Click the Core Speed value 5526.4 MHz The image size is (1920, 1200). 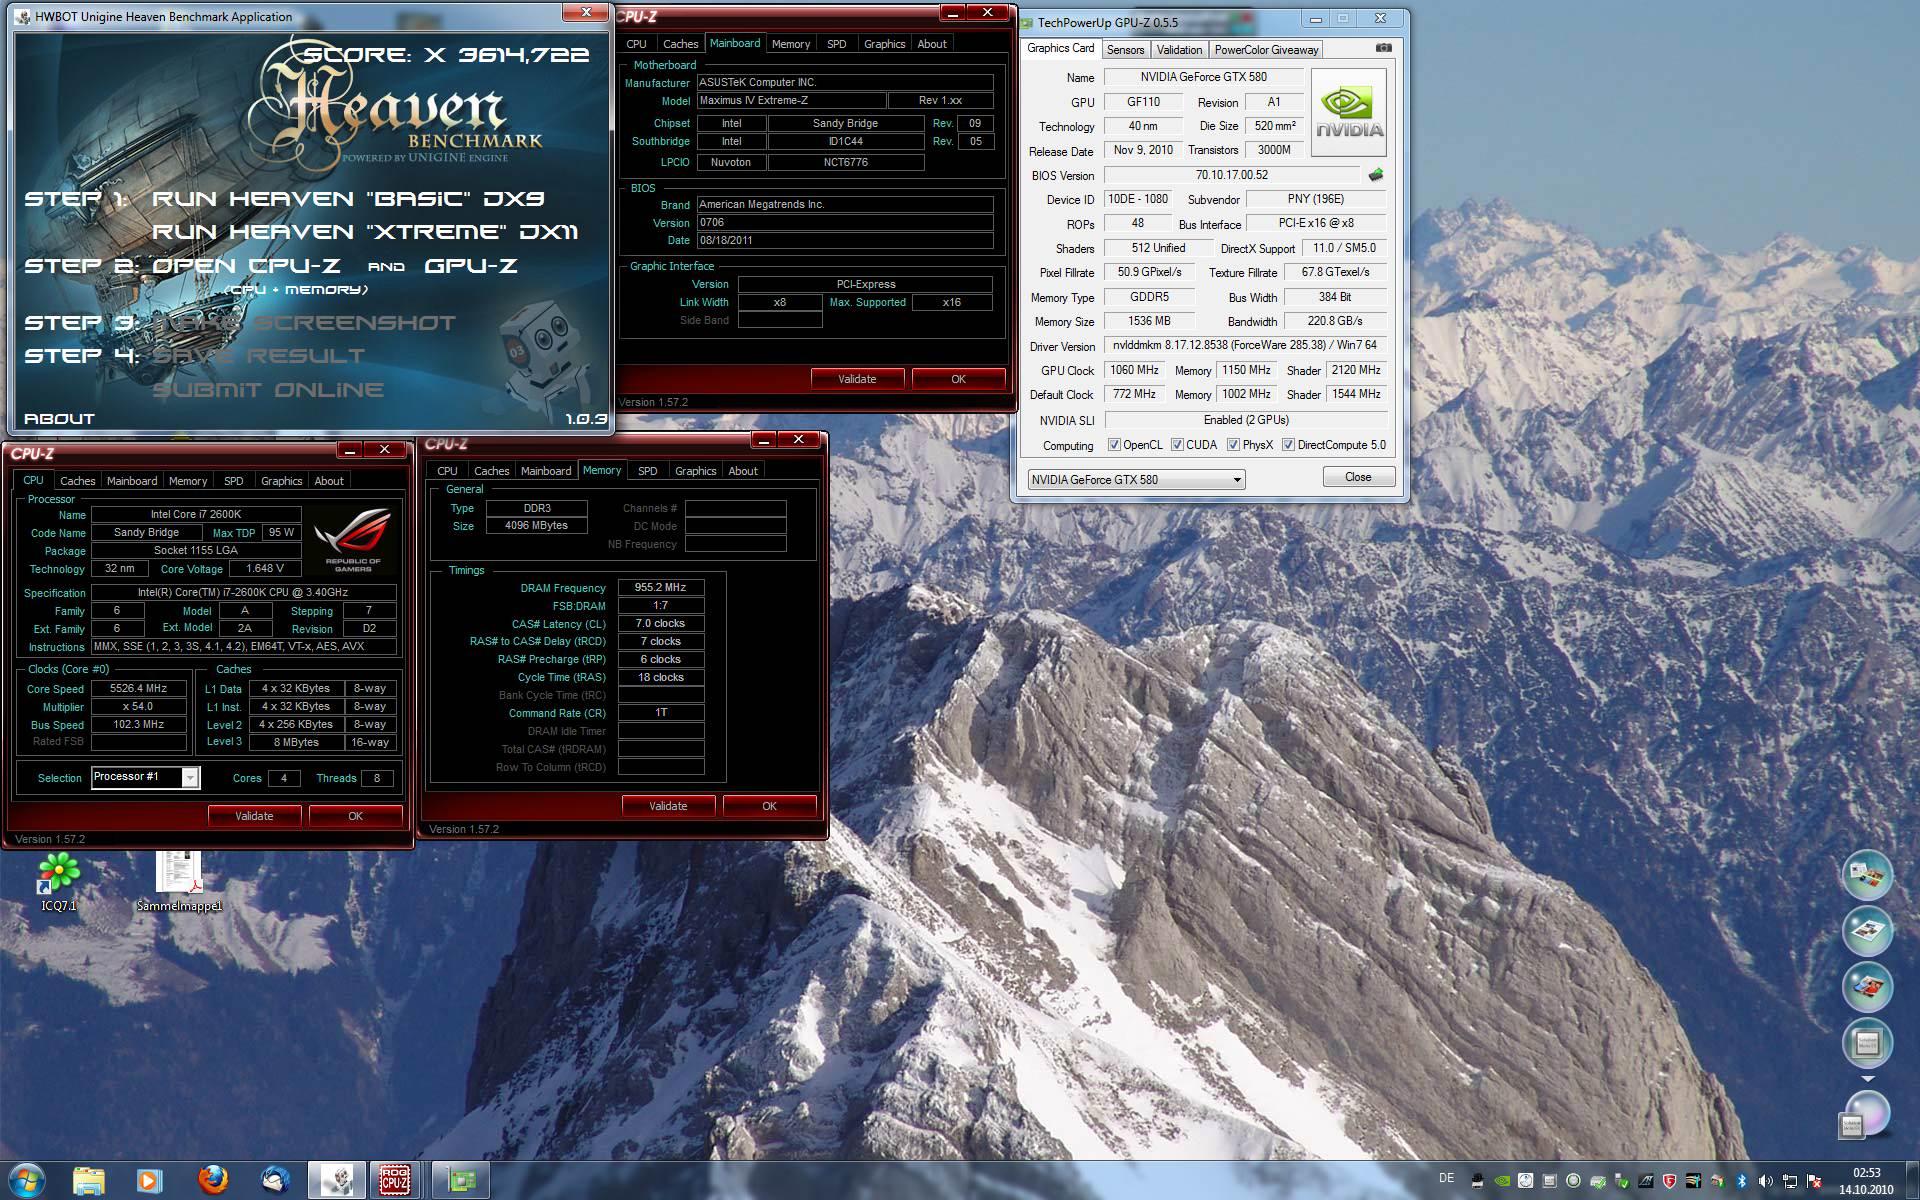(139, 688)
